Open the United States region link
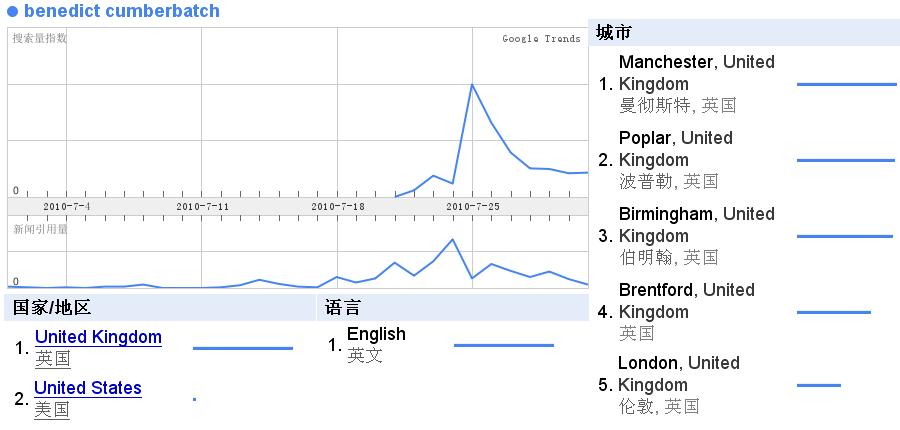This screenshot has width=900, height=430. [88, 388]
